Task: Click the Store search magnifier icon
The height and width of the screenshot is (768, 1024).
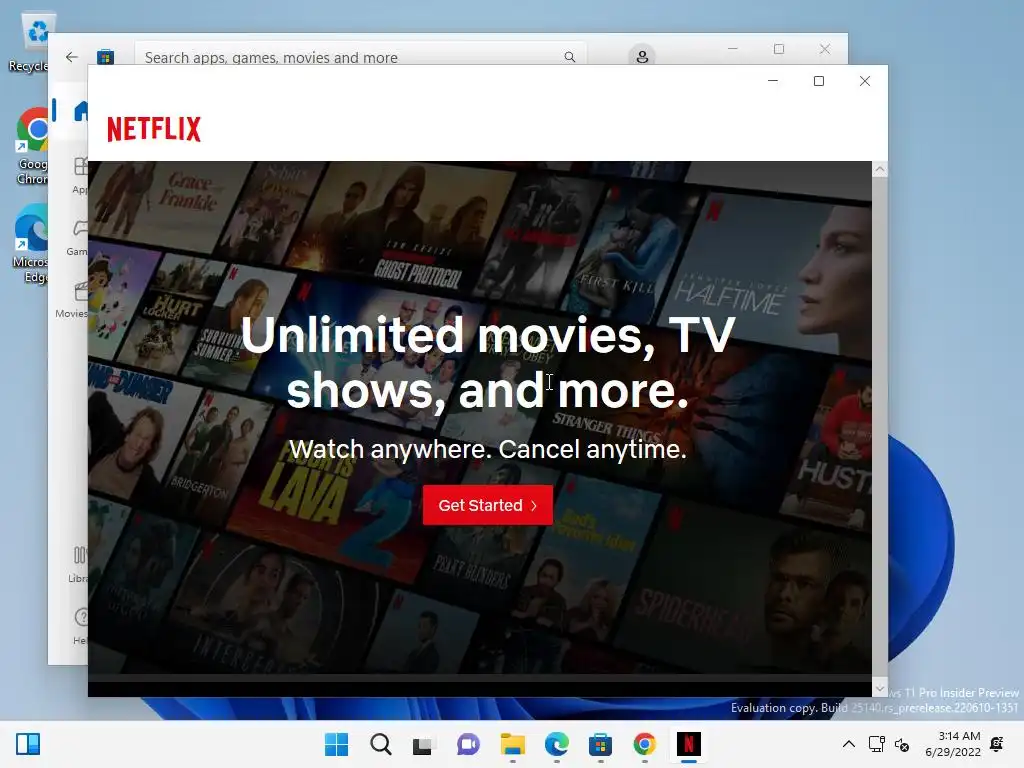Action: pos(569,57)
